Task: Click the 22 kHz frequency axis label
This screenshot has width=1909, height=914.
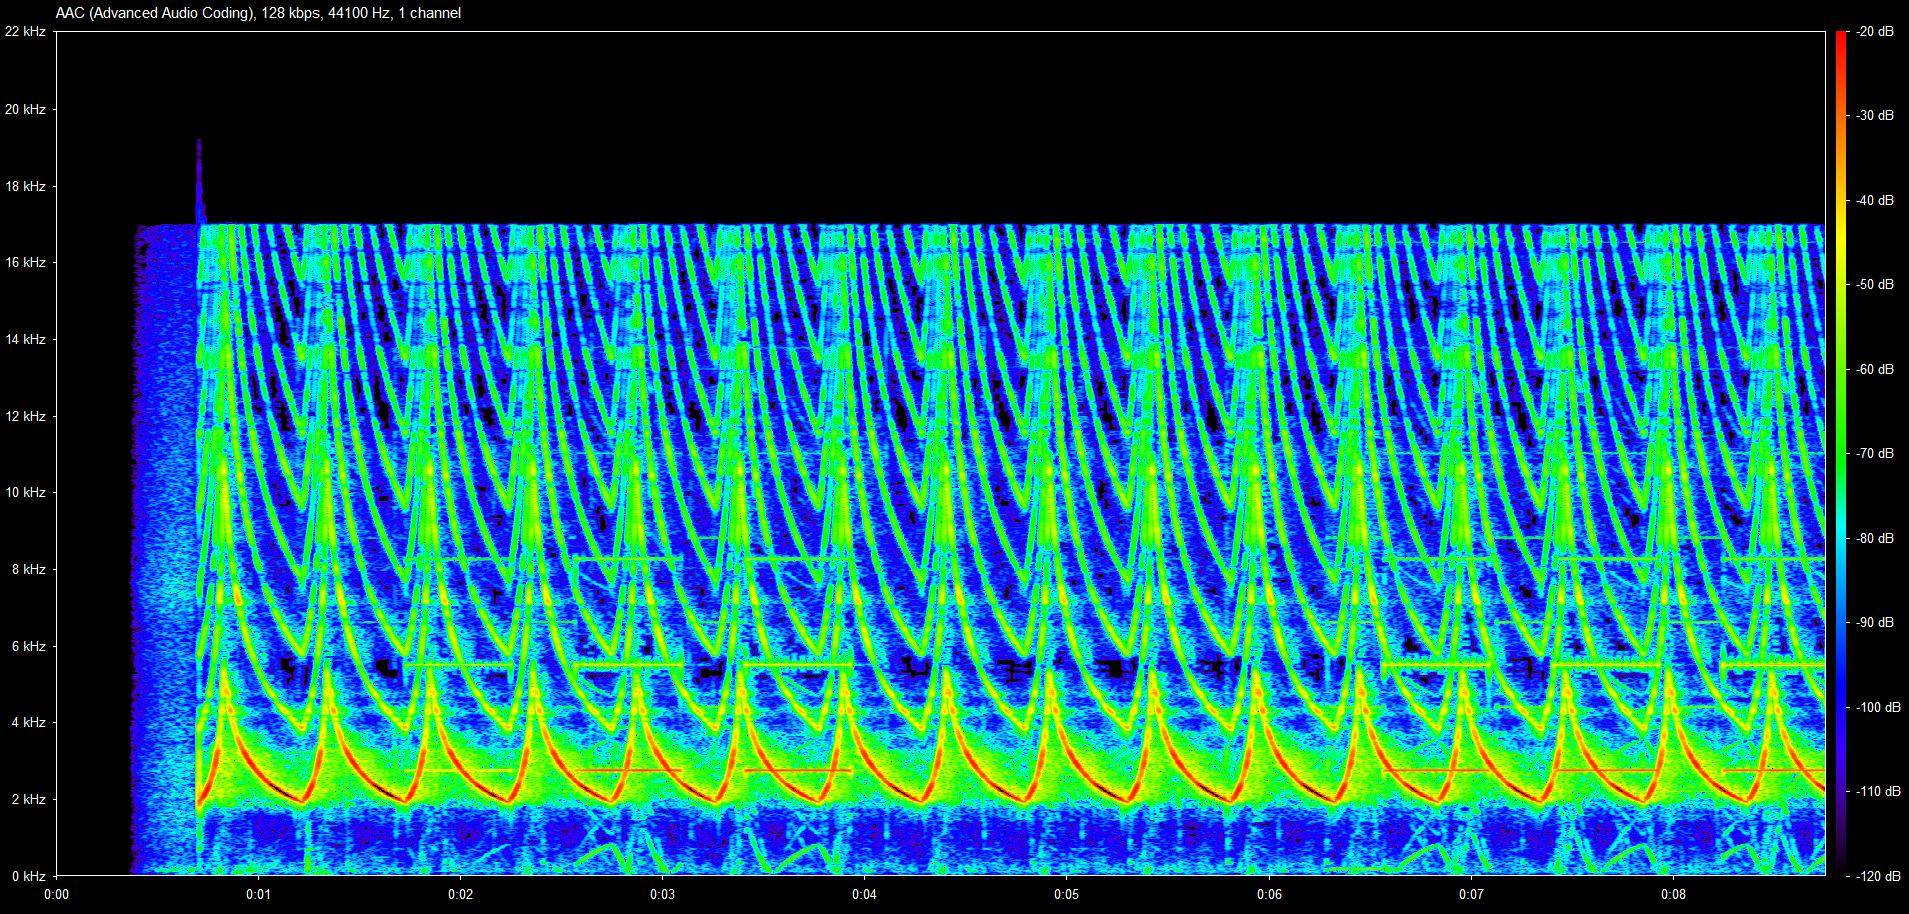Action: (x=25, y=32)
